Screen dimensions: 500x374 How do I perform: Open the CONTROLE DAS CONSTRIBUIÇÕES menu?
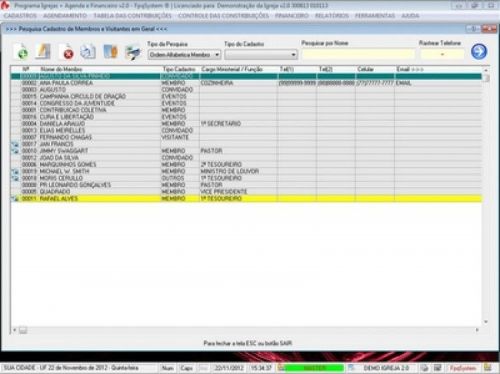[223, 16]
